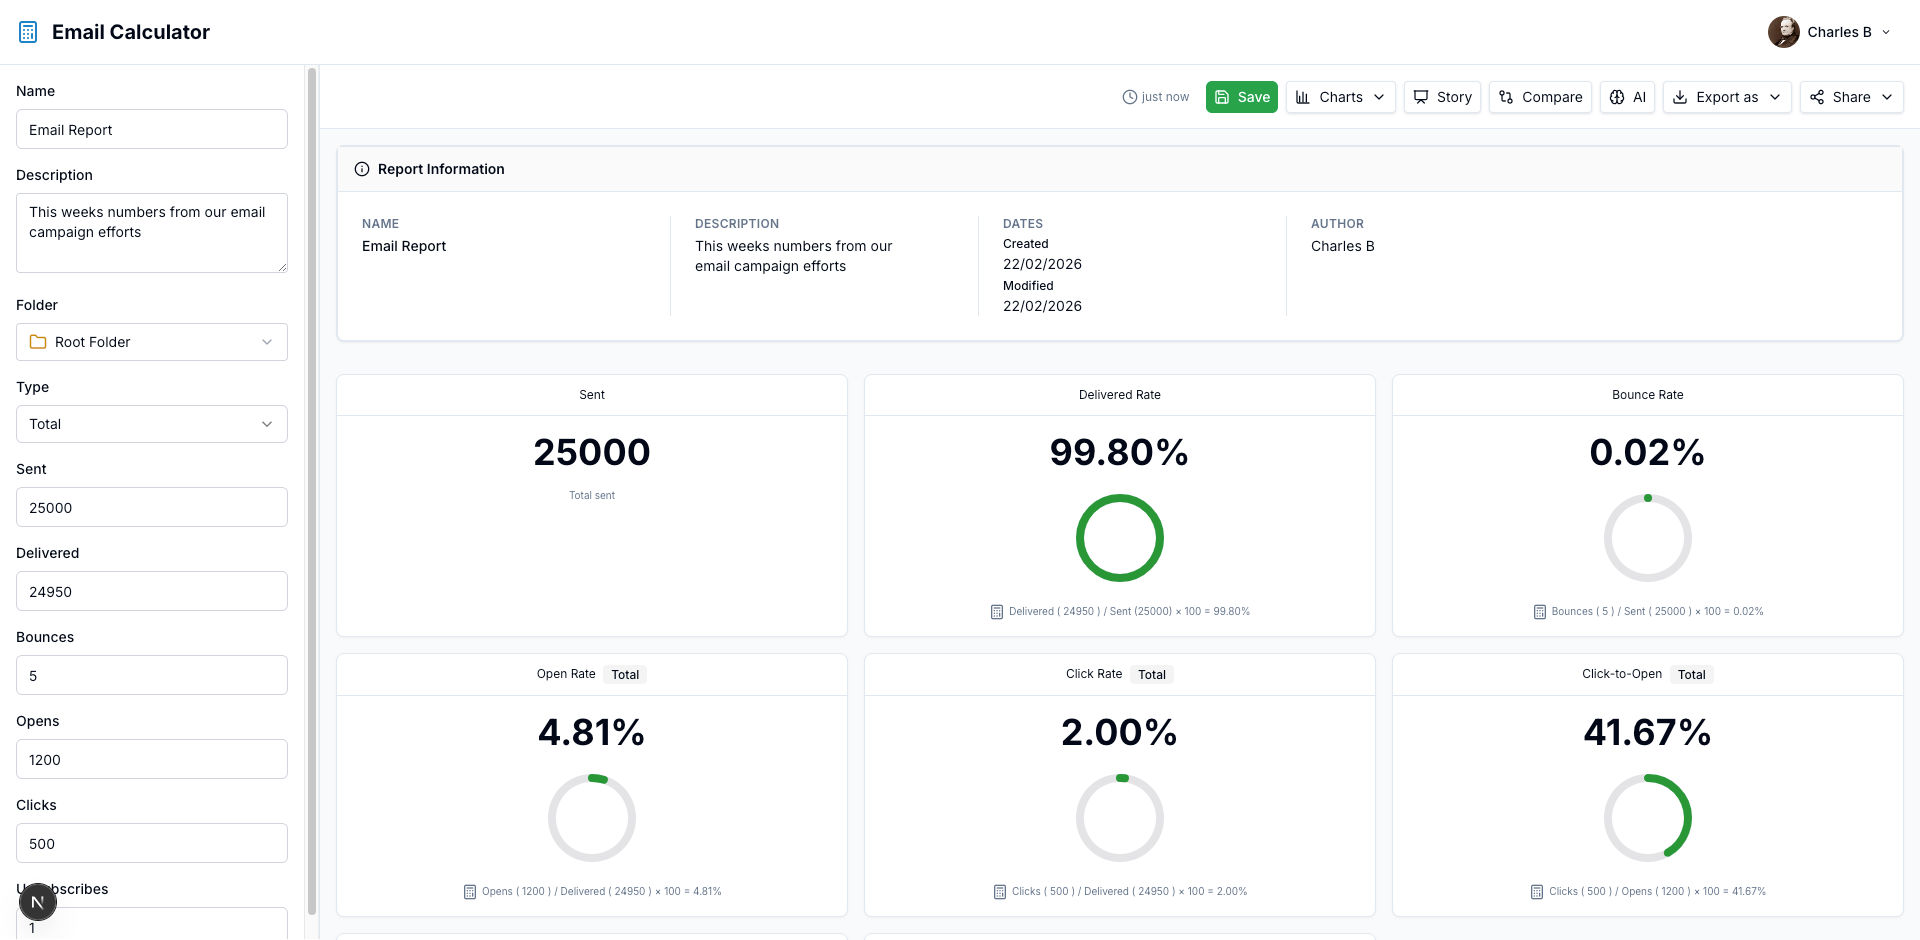Open the Charts dropdown
Screen dimensions: 1920x940
click(1340, 97)
